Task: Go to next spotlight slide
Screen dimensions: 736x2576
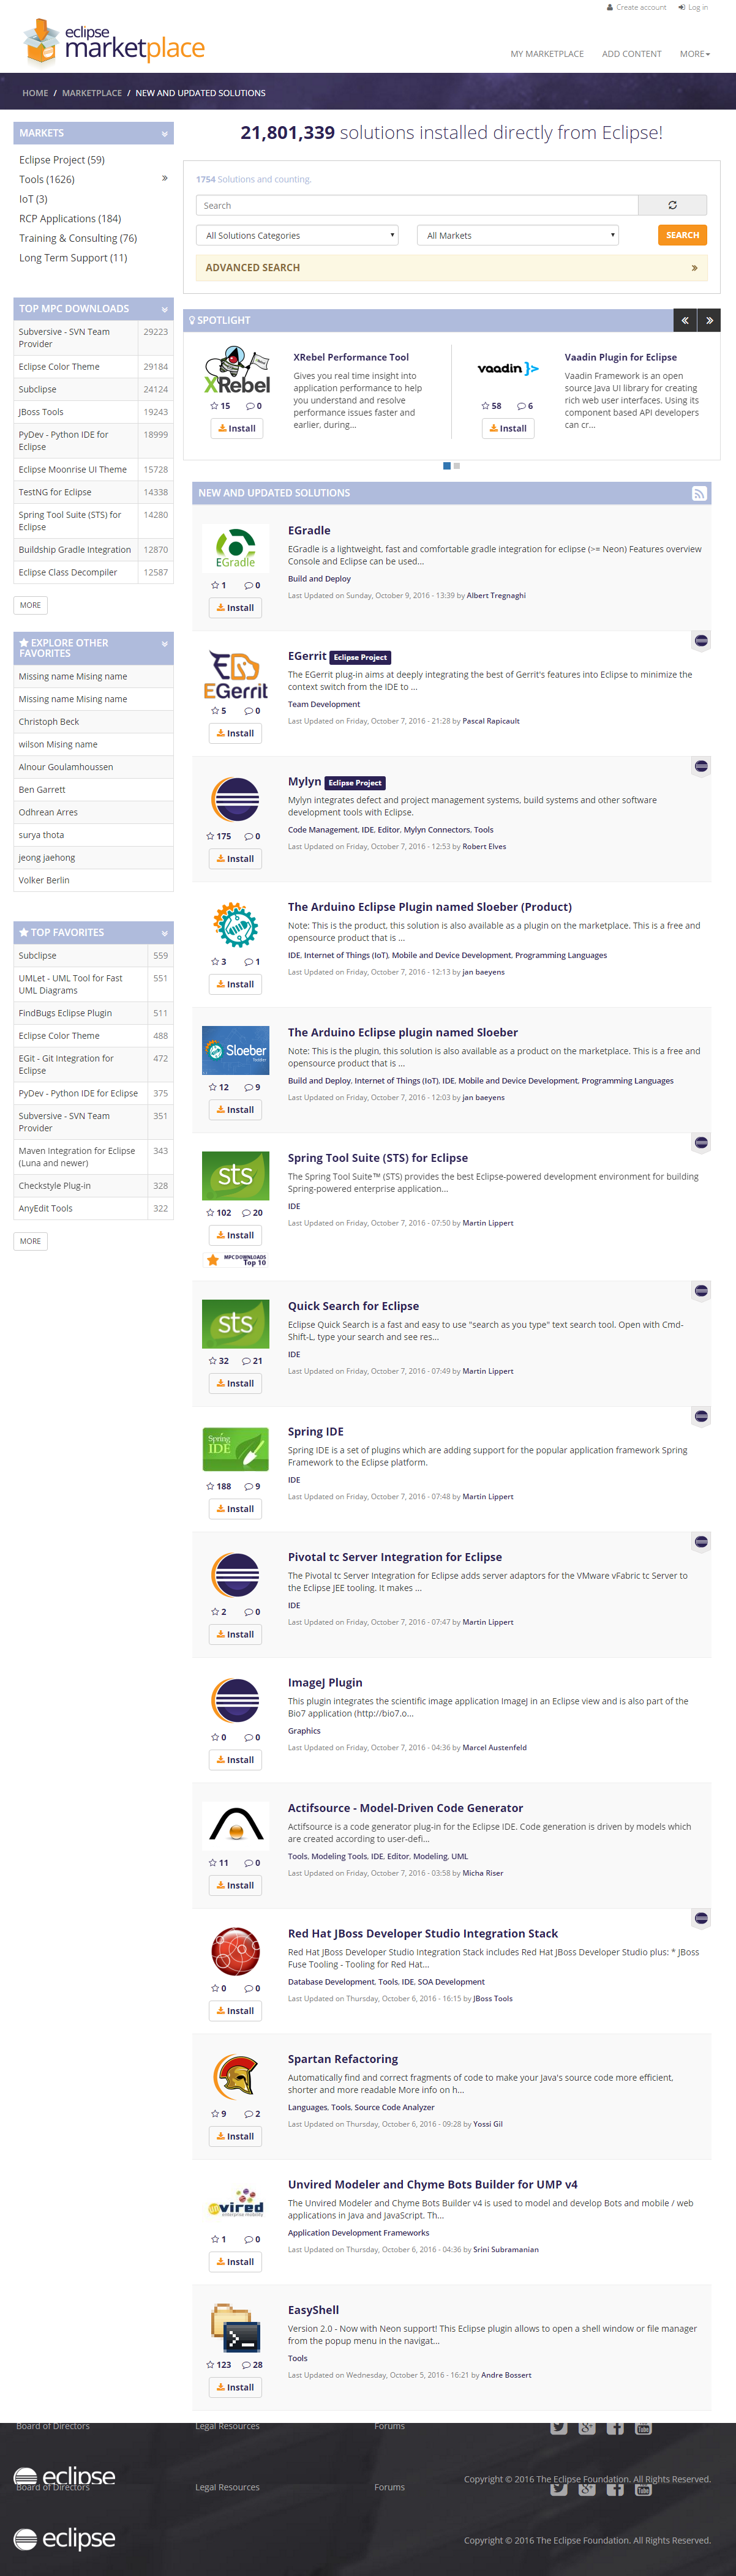Action: (709, 320)
